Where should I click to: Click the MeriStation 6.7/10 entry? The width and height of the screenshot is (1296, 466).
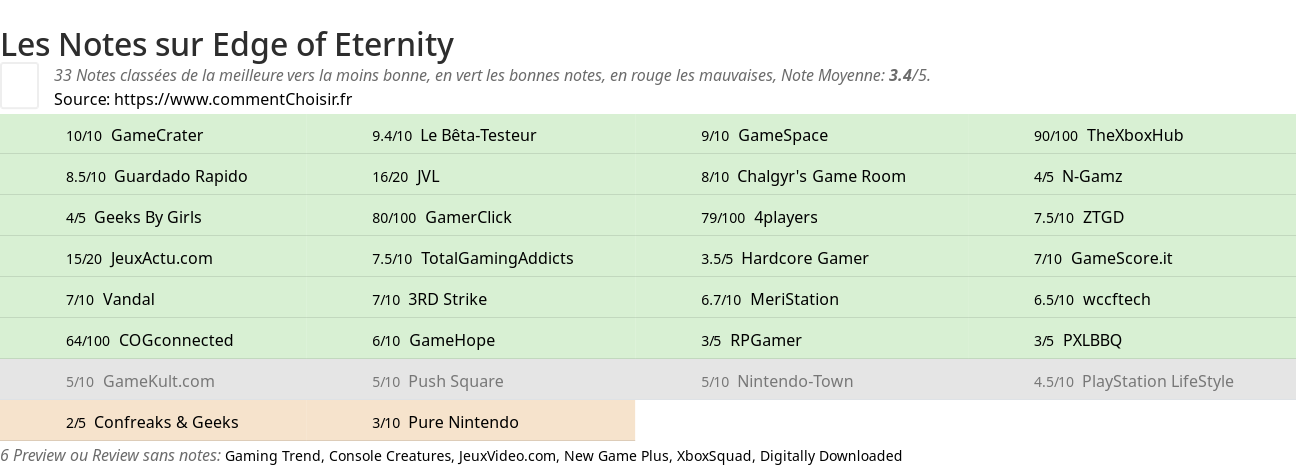[x=769, y=299]
